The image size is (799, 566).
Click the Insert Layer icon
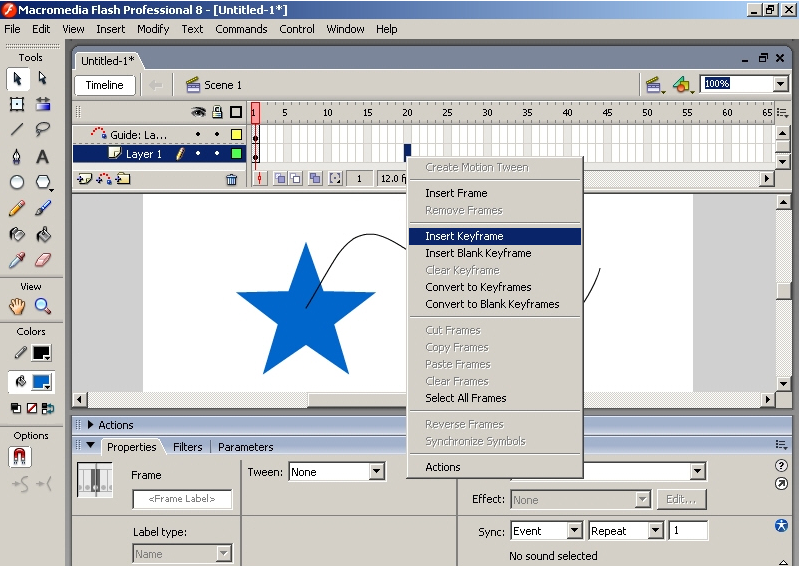coord(84,179)
